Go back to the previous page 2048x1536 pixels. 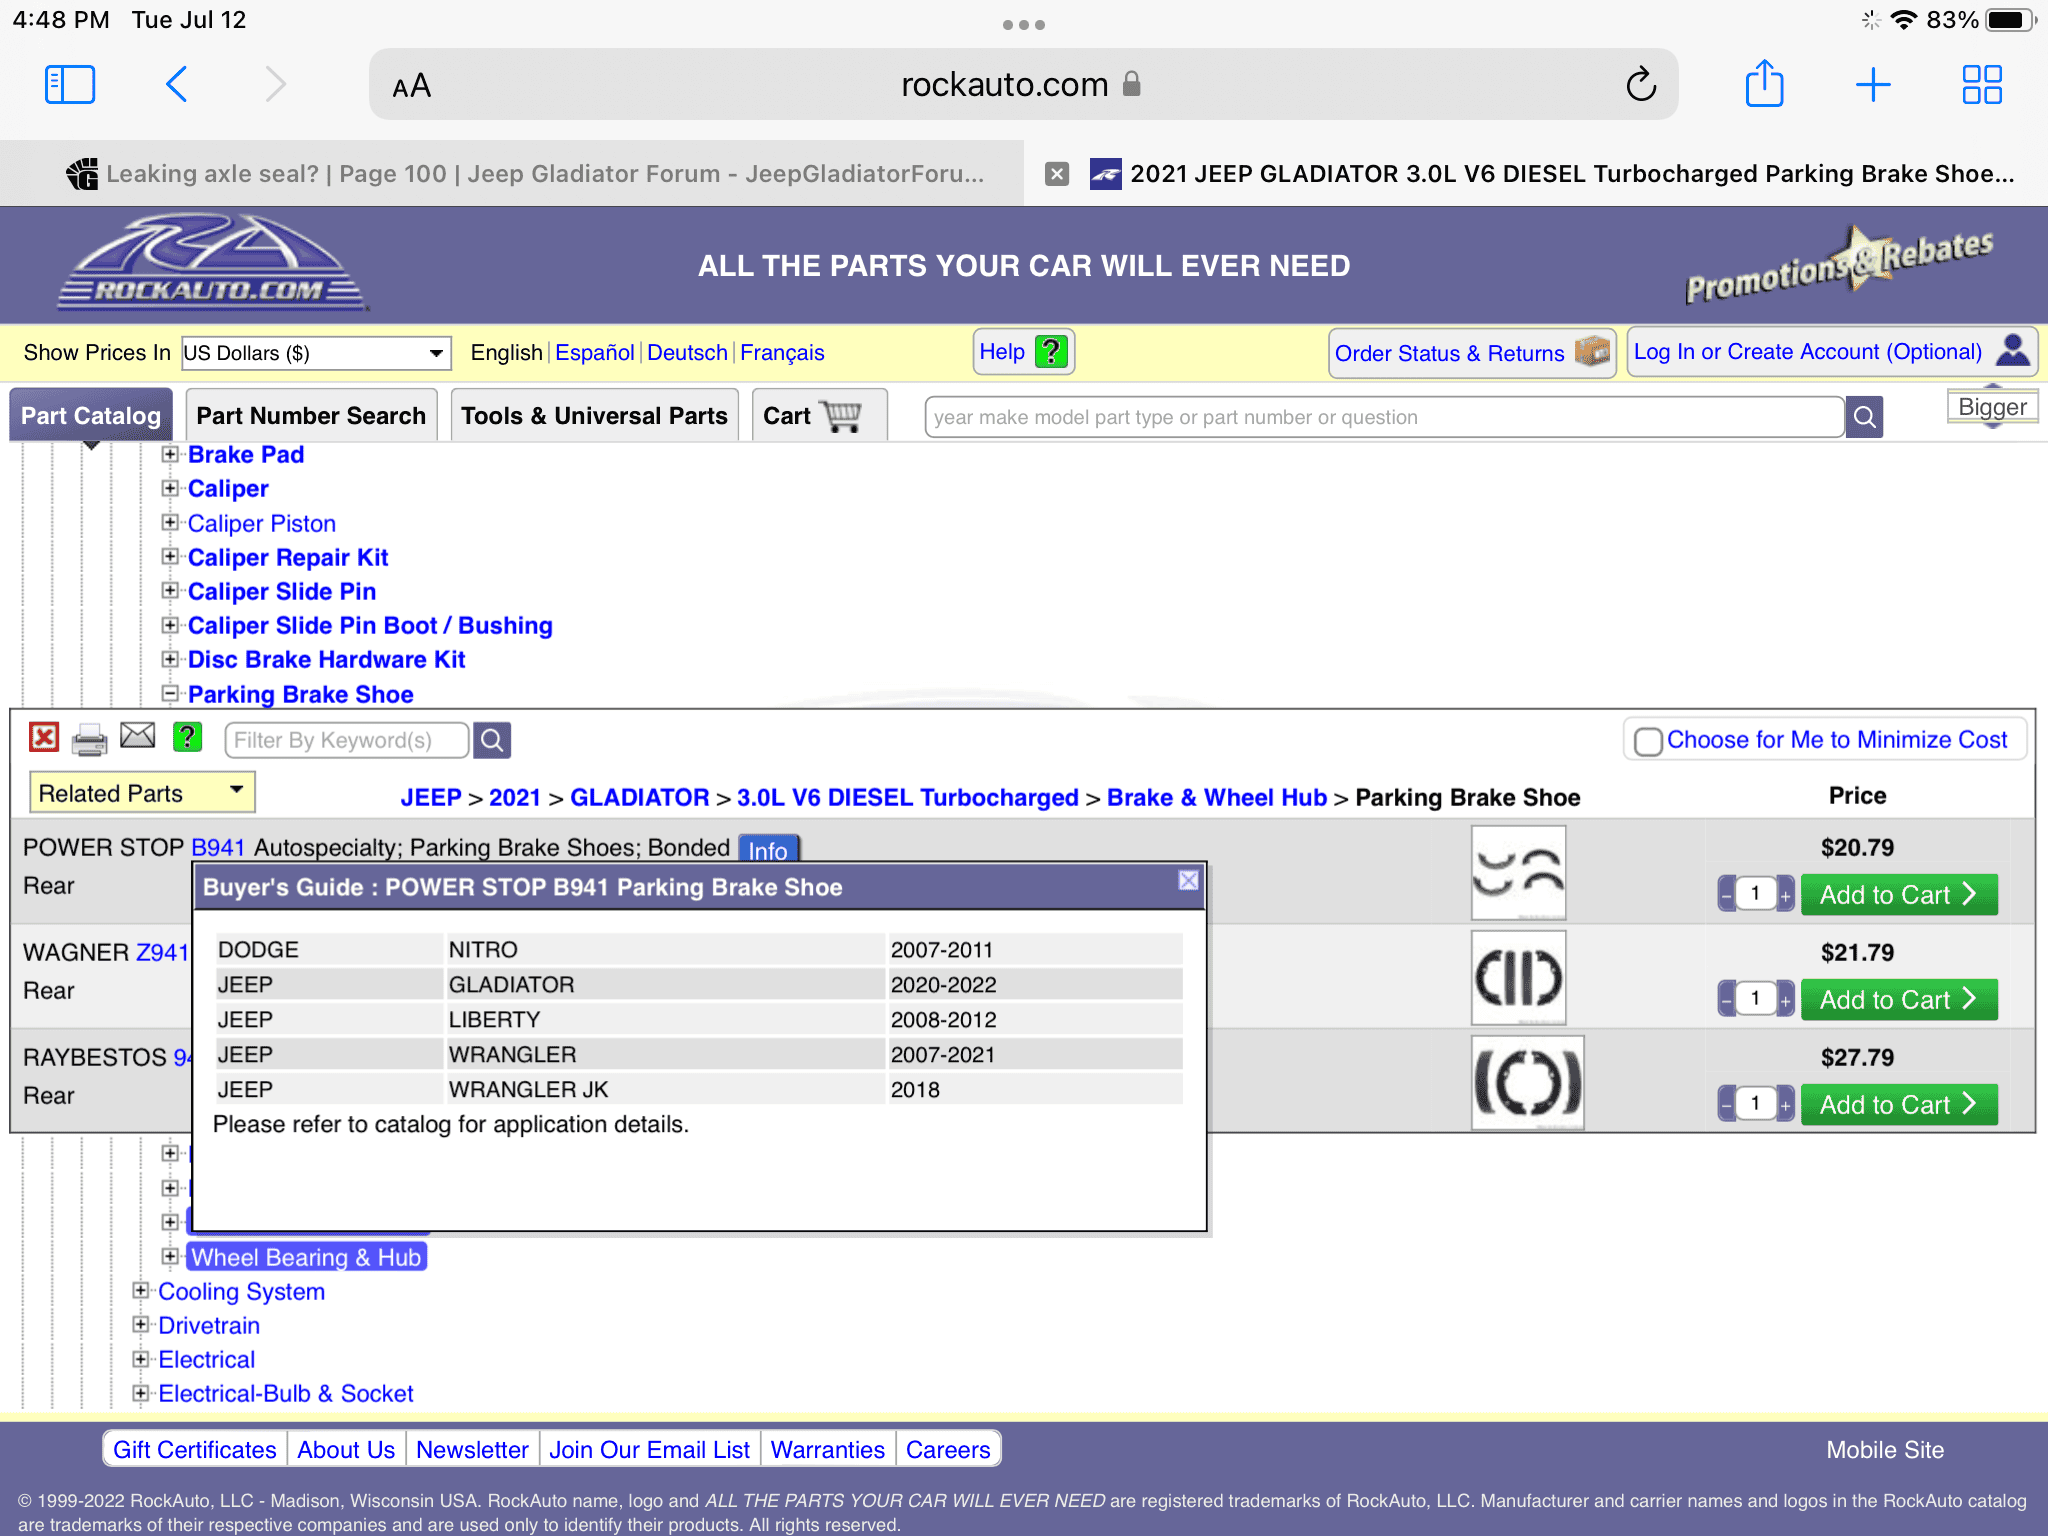[176, 85]
